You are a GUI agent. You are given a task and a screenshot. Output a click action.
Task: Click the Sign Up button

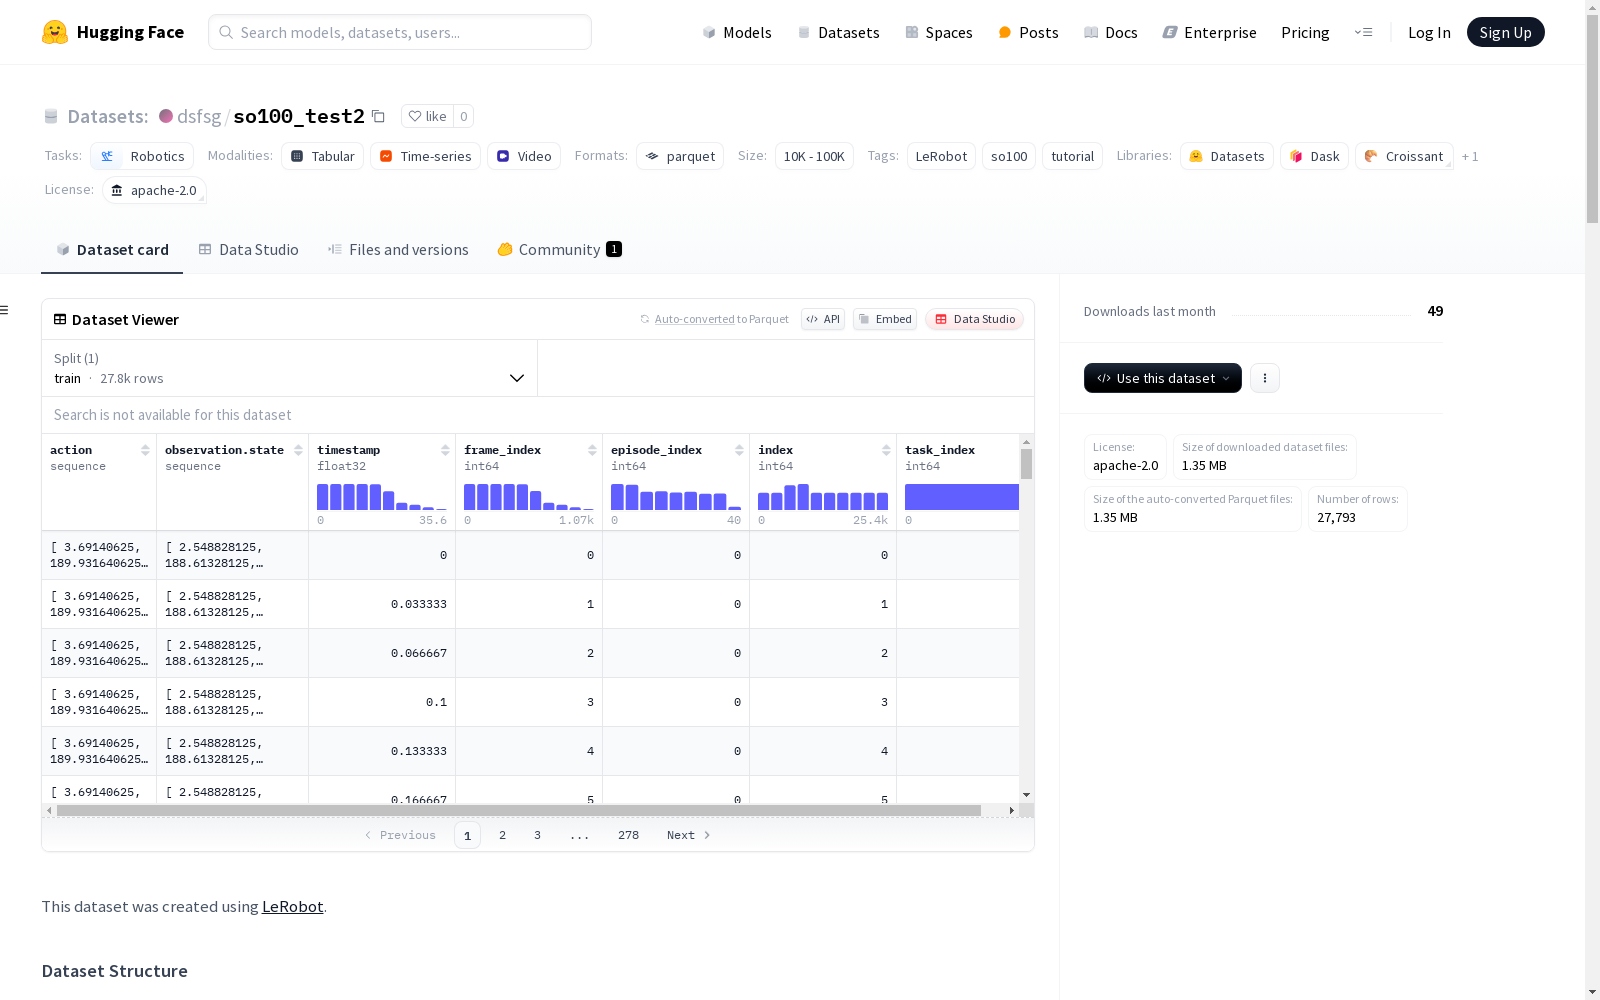click(x=1505, y=33)
